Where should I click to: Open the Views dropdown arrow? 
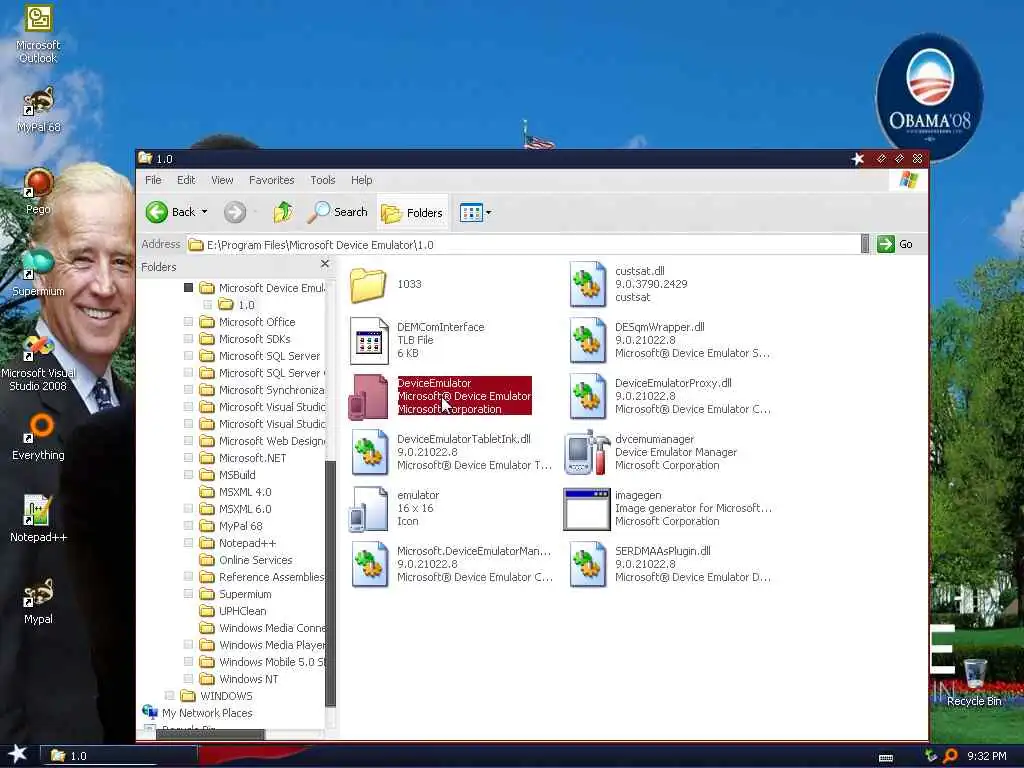point(488,212)
